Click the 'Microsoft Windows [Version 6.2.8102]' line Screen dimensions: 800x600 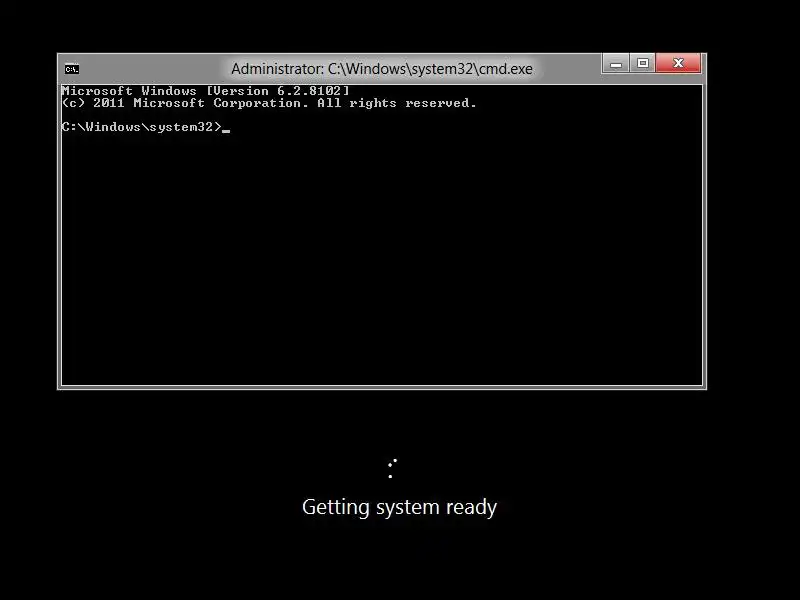tap(206, 91)
